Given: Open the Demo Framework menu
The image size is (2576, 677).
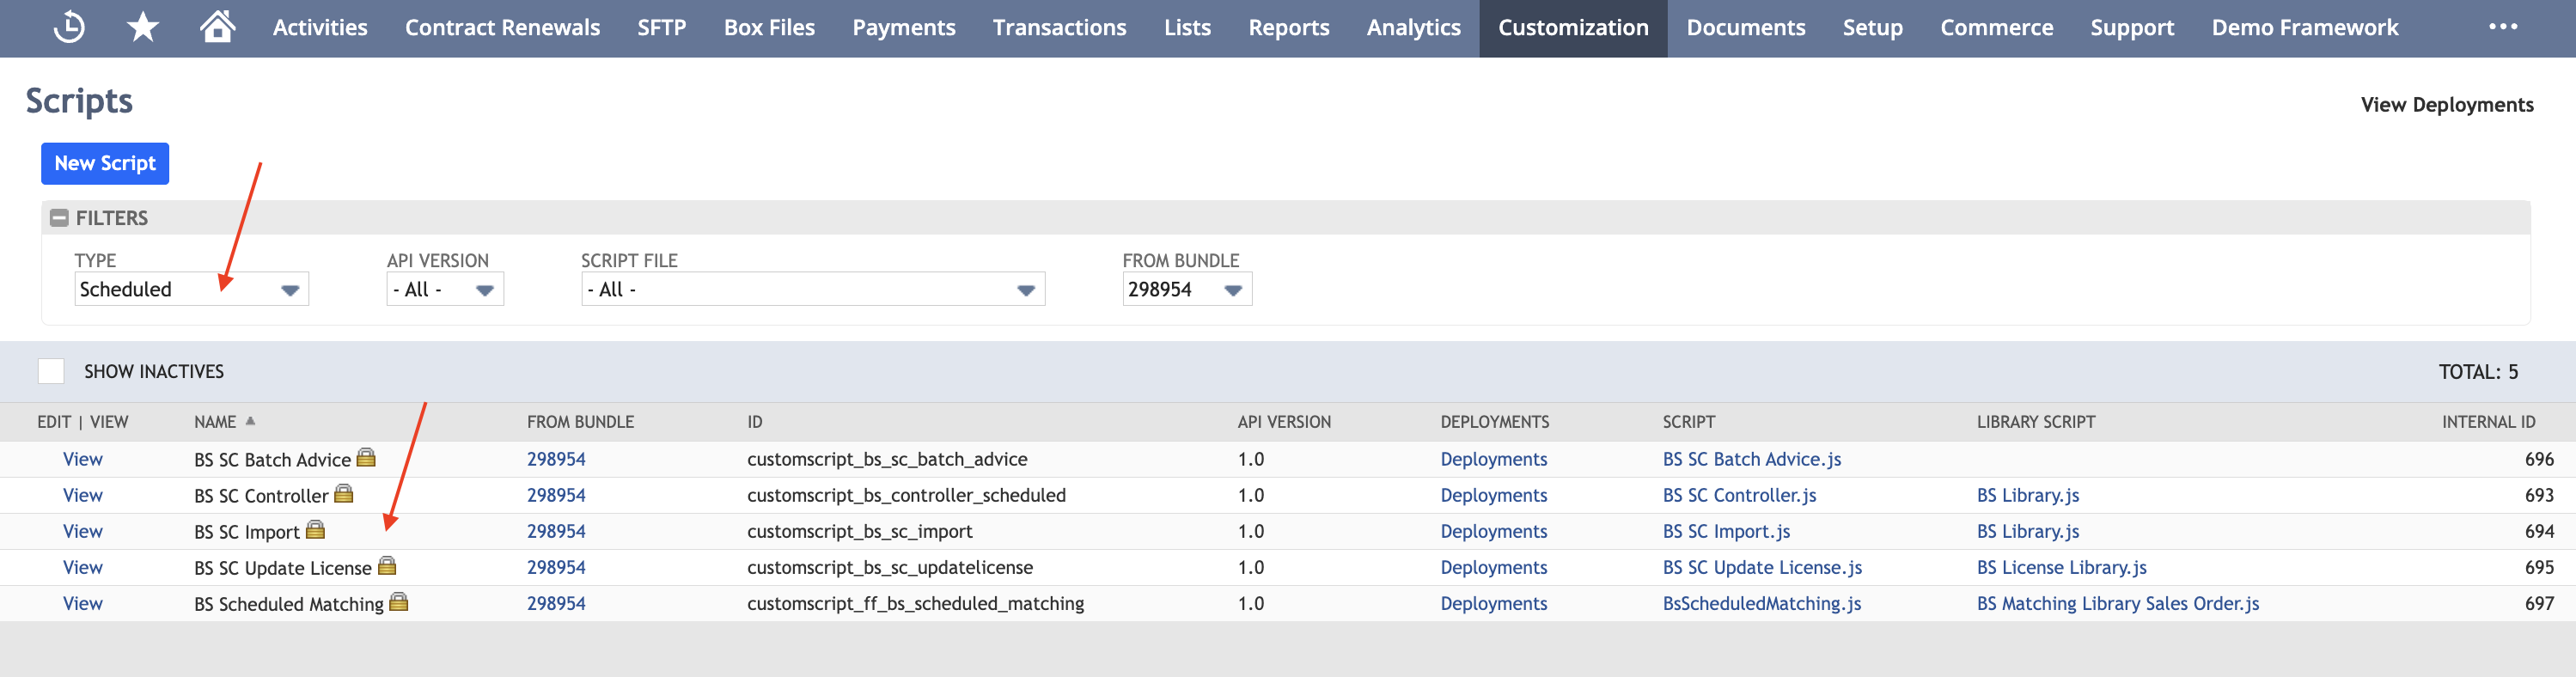Looking at the screenshot, I should [x=2304, y=28].
